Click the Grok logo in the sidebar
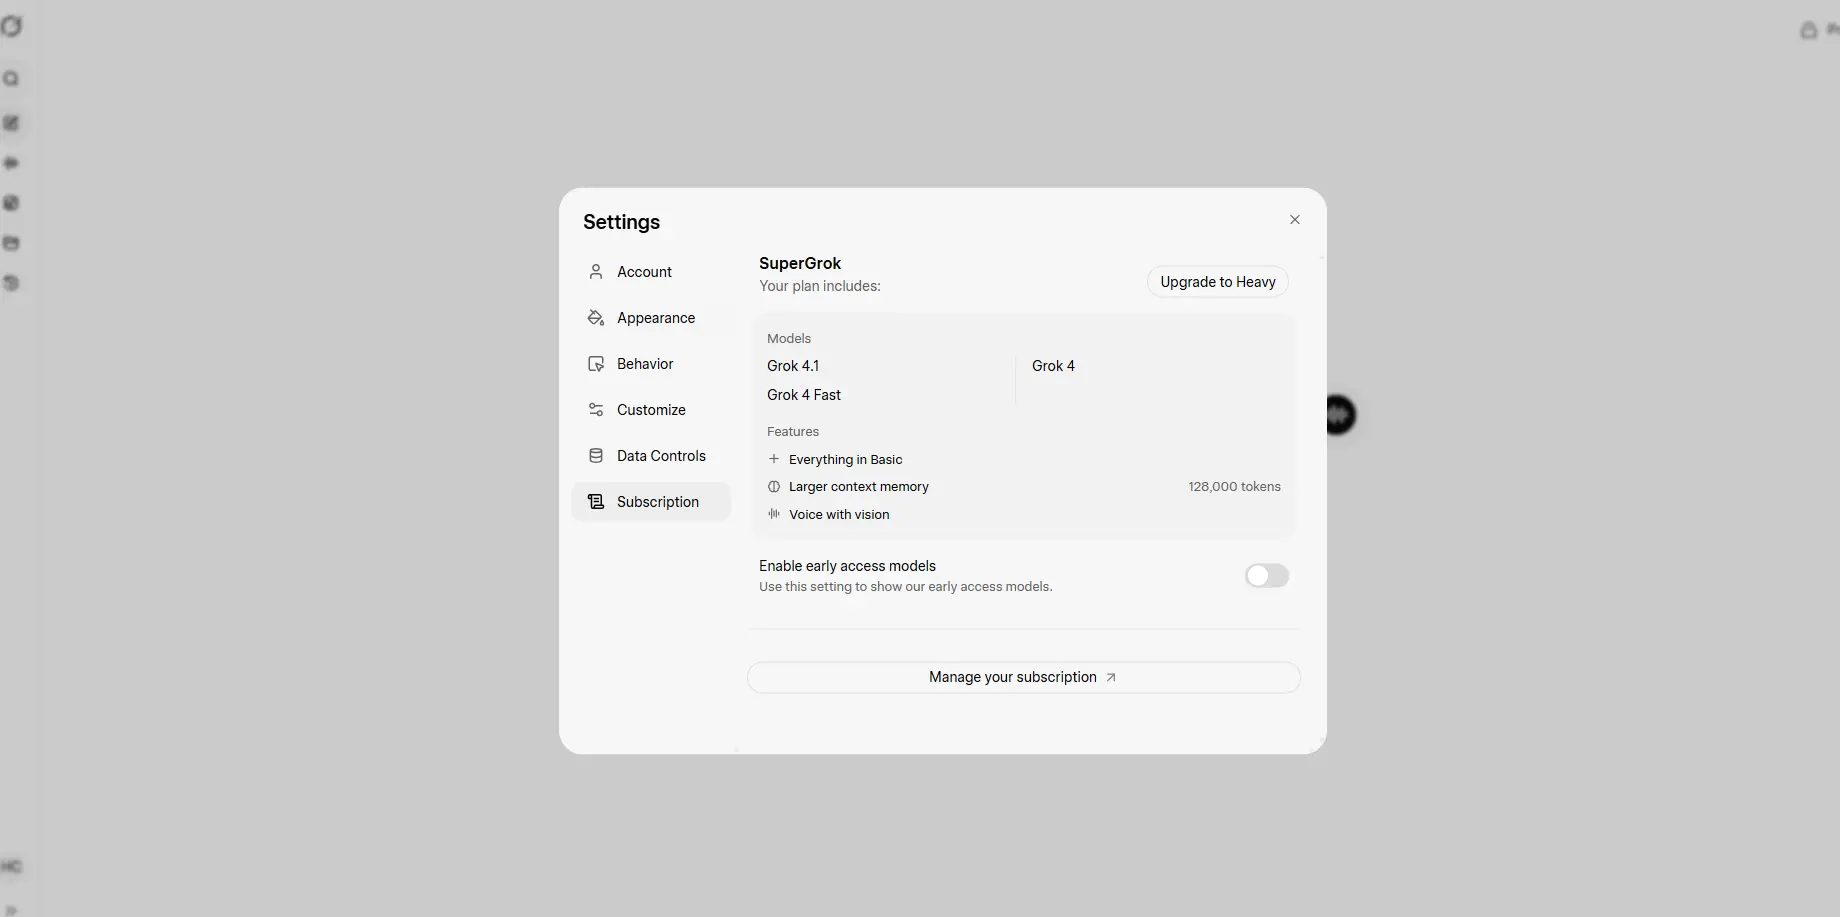 (11, 27)
